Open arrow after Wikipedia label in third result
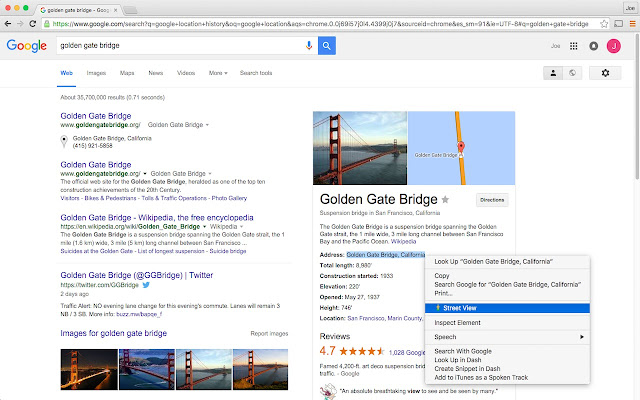The image size is (640, 400). click(x=242, y=227)
